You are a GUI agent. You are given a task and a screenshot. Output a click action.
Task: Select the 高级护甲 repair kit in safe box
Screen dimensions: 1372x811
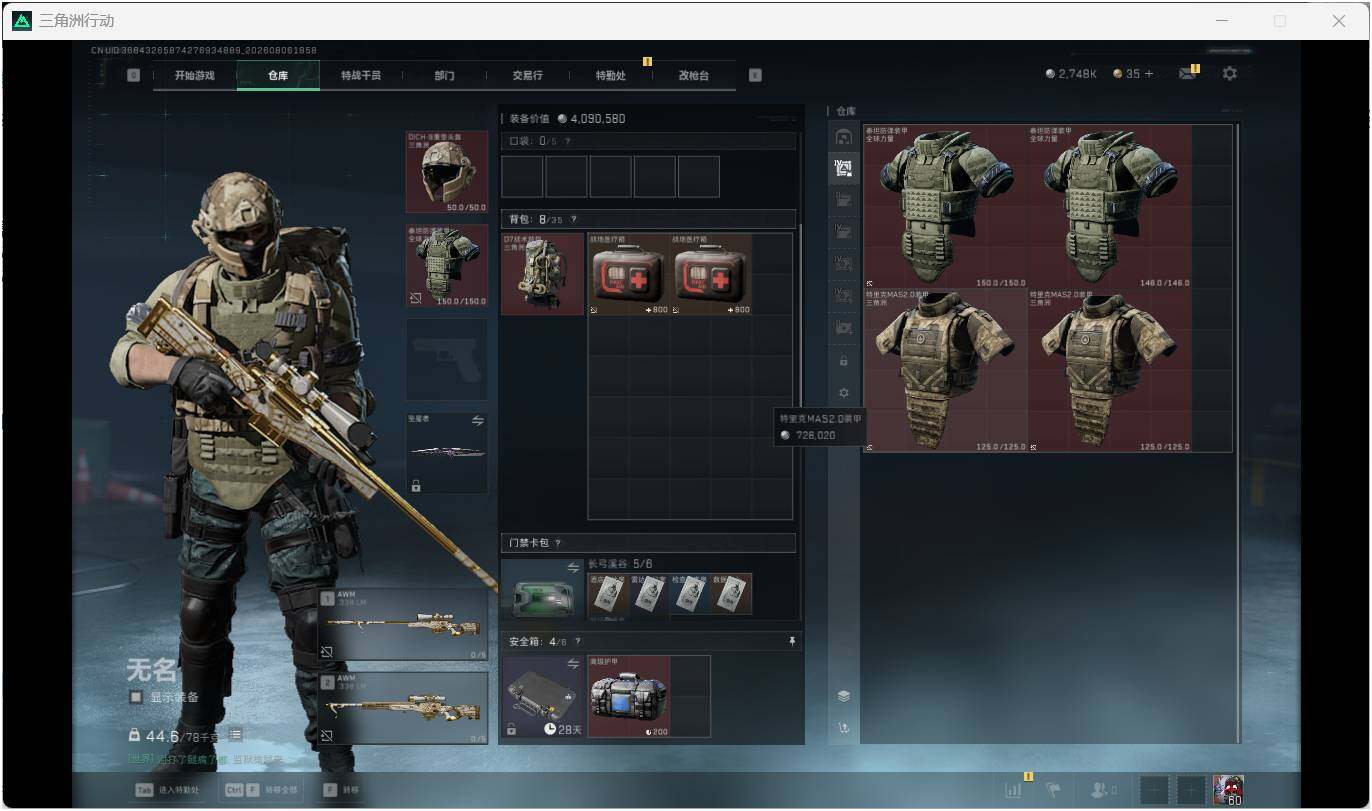[x=629, y=697]
